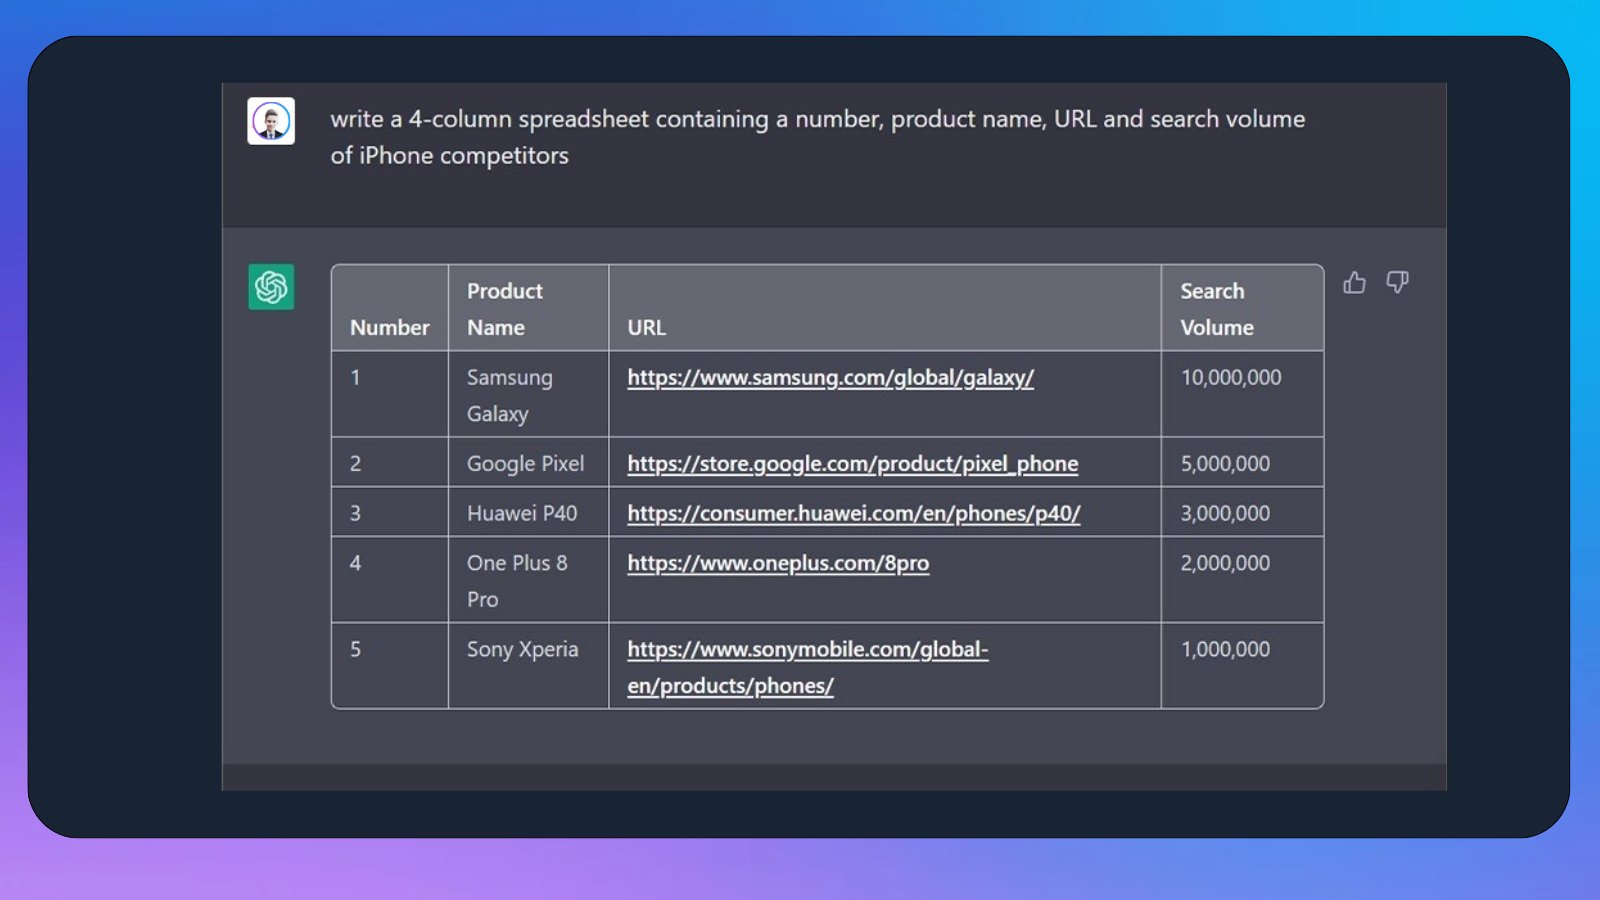Click the thumbs down icon
1600x900 pixels.
[1397, 283]
